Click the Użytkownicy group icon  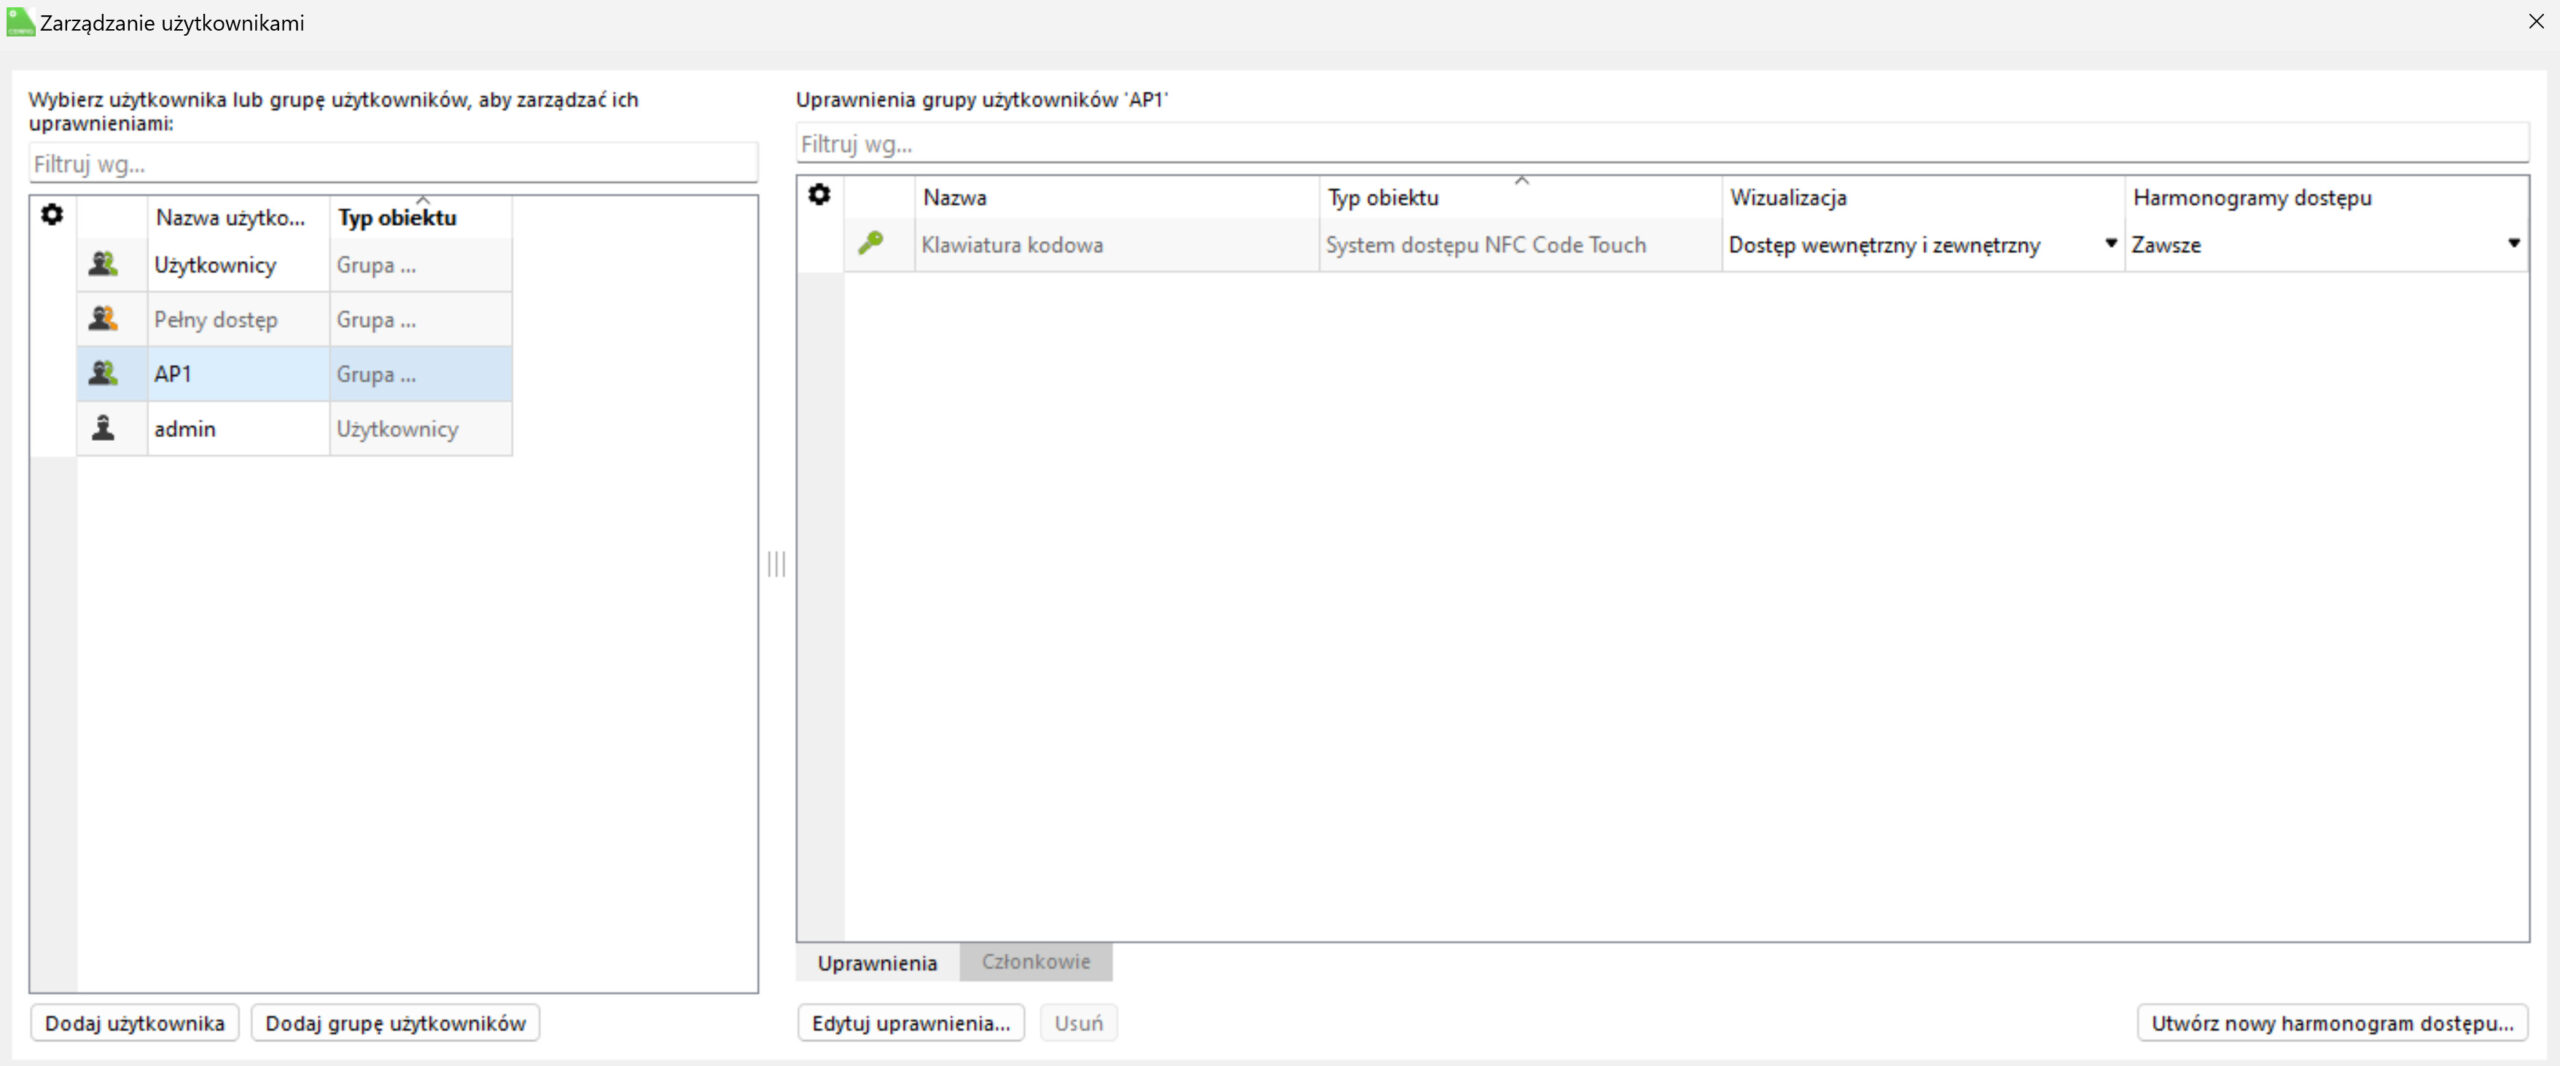coord(103,264)
